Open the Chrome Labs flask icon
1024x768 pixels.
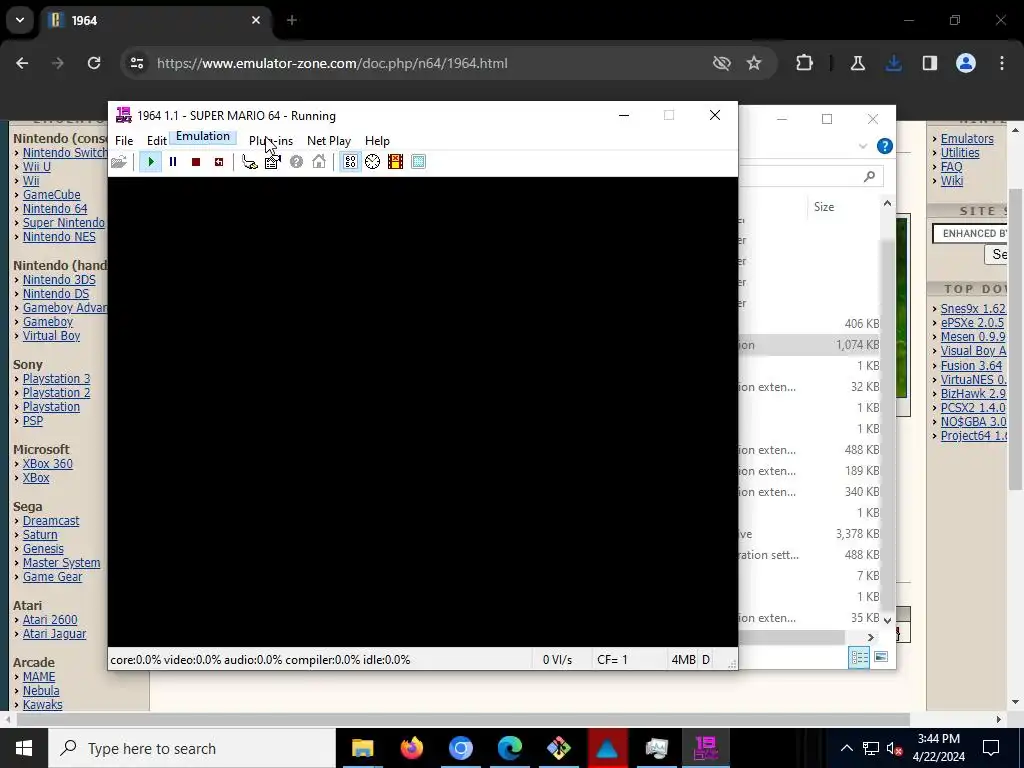click(x=857, y=63)
